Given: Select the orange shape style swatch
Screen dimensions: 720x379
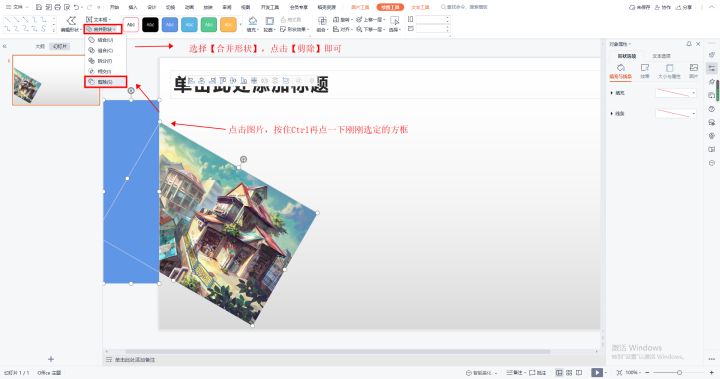Looking at the screenshot, I should 228,25.
